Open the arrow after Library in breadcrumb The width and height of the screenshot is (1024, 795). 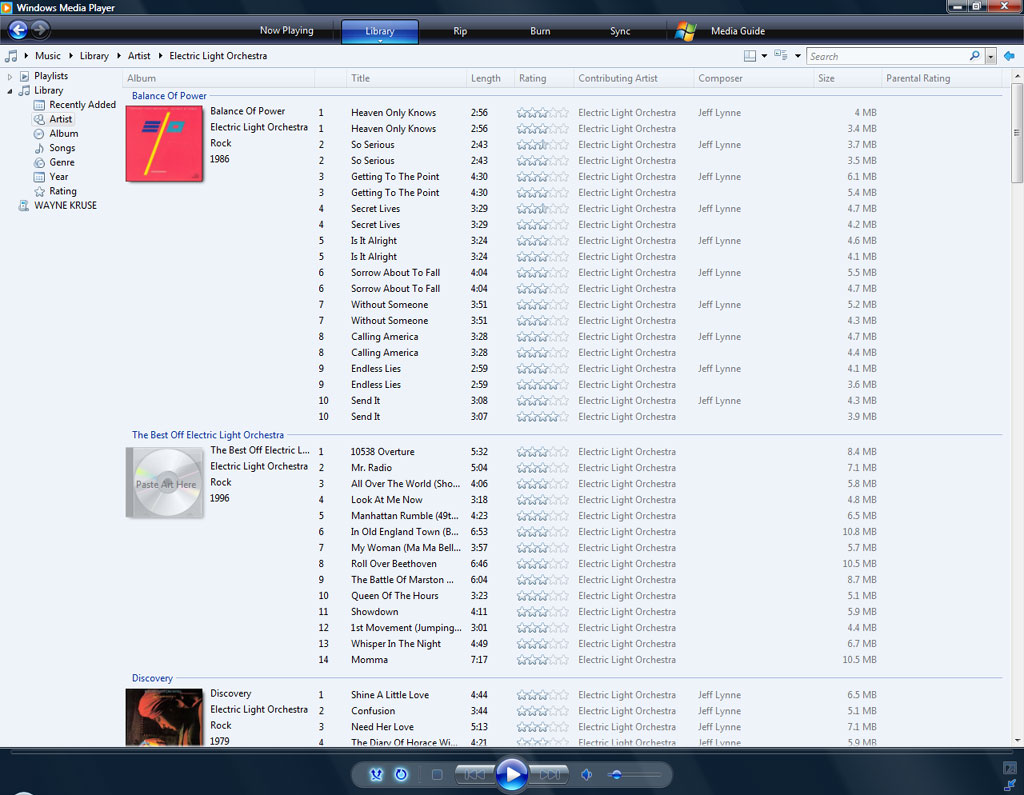119,56
